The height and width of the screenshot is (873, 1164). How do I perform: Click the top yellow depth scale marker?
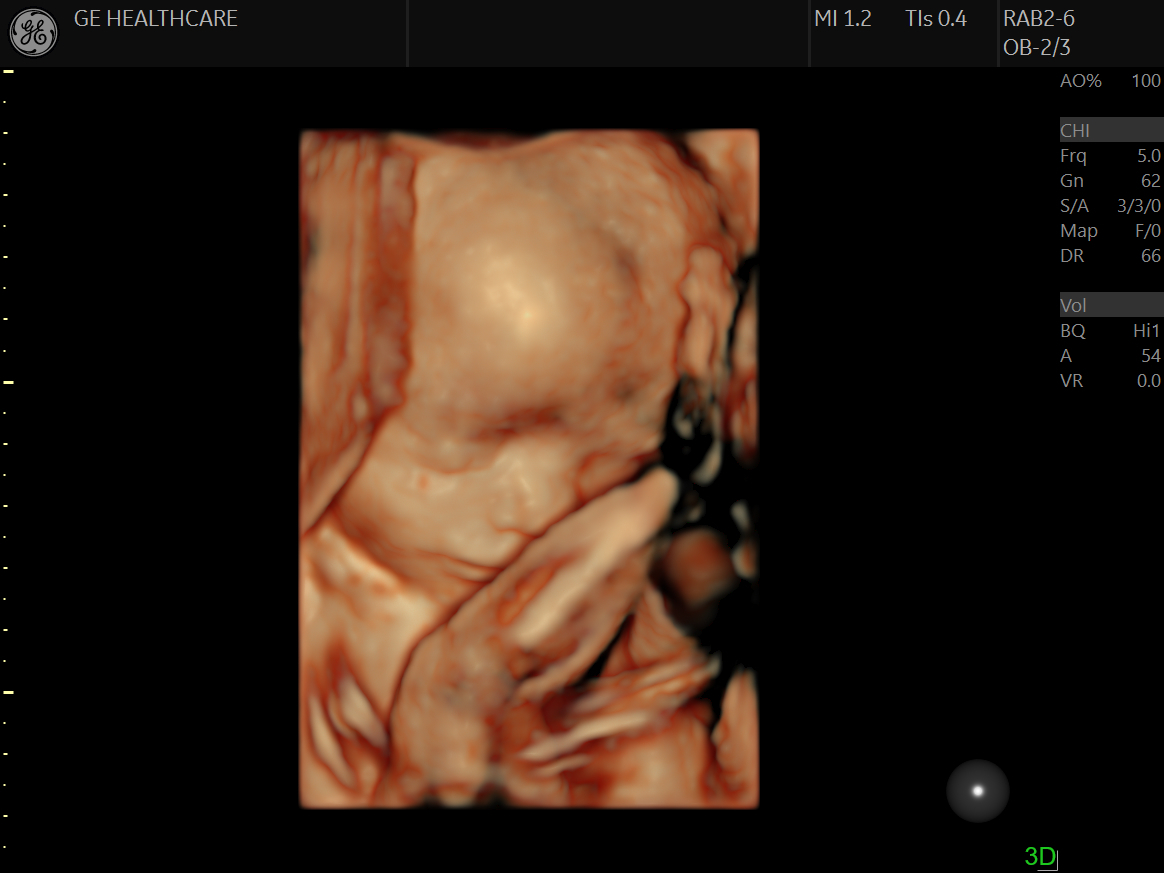coord(8,72)
